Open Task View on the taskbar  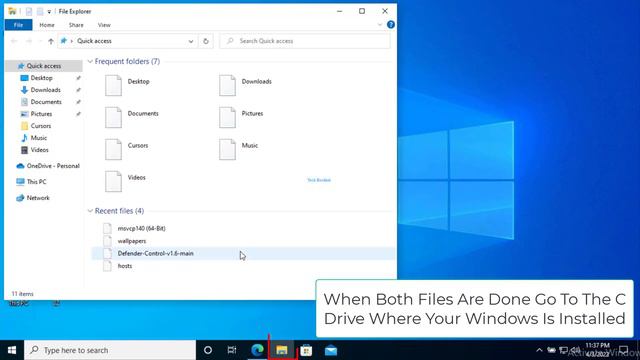pos(232,350)
